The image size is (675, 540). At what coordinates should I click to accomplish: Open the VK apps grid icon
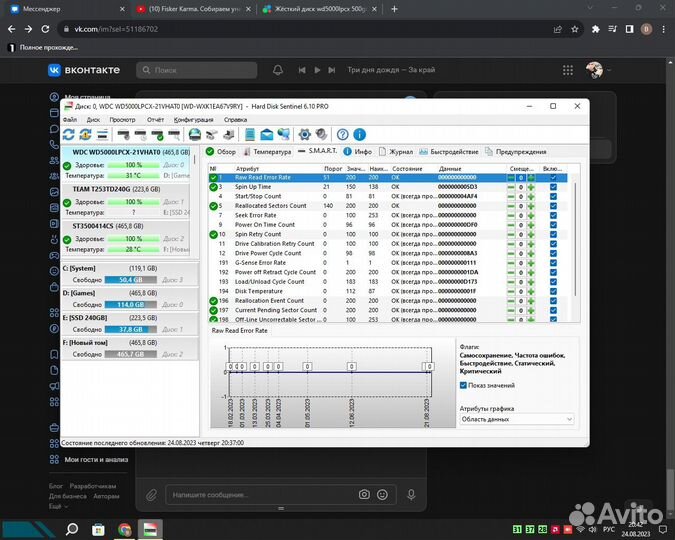click(568, 70)
